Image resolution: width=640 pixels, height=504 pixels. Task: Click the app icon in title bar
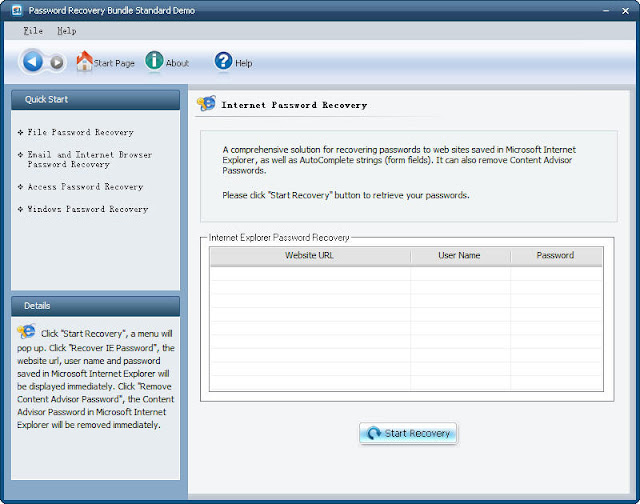[16, 10]
